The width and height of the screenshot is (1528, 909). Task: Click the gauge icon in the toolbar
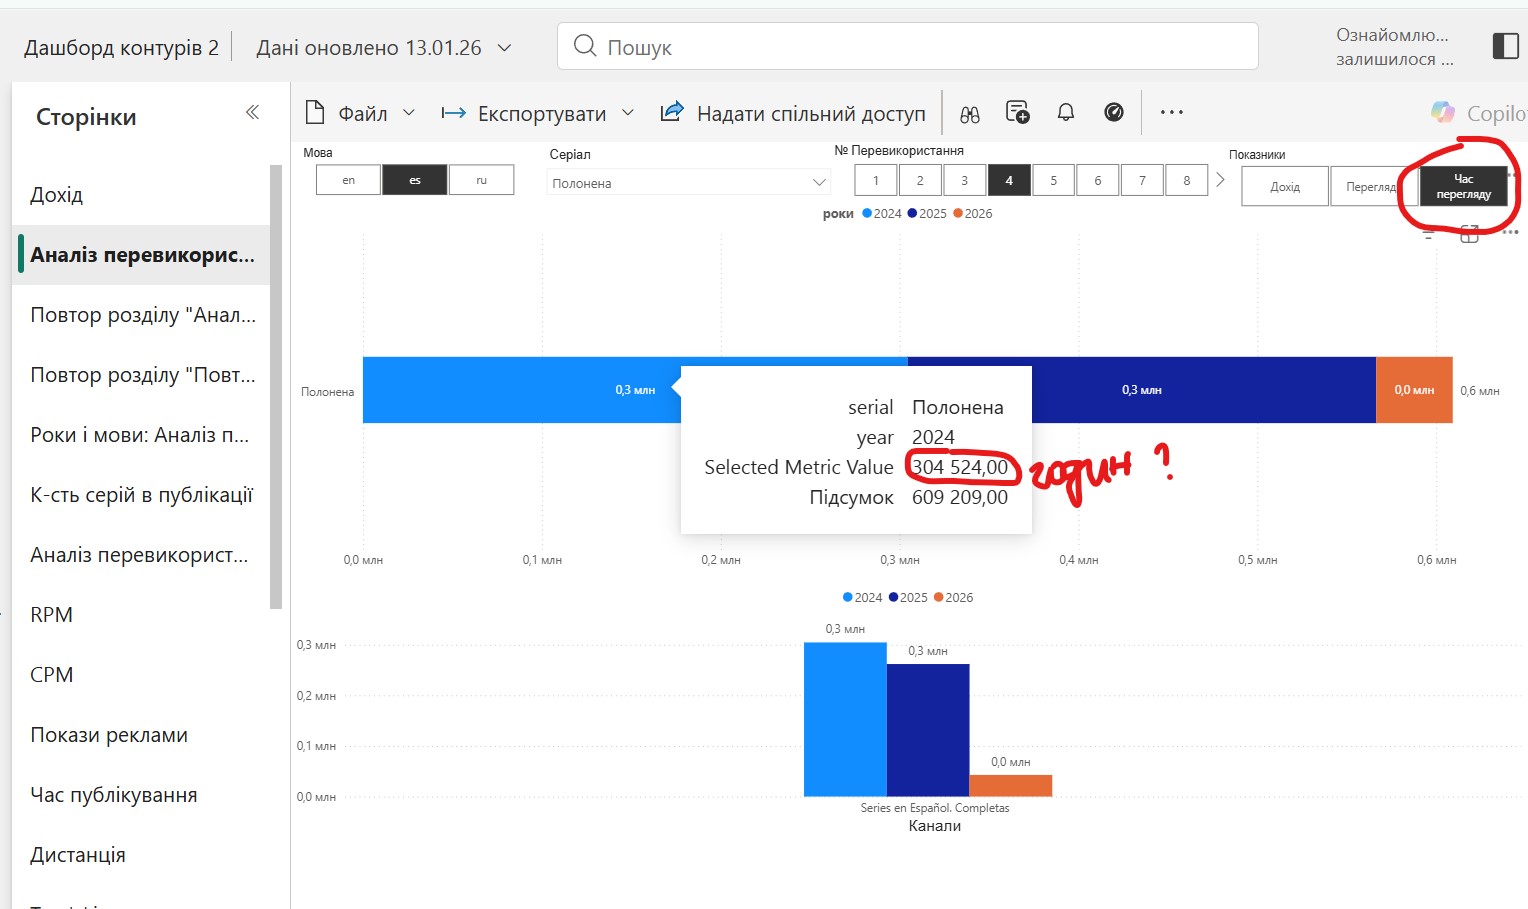point(1114,112)
